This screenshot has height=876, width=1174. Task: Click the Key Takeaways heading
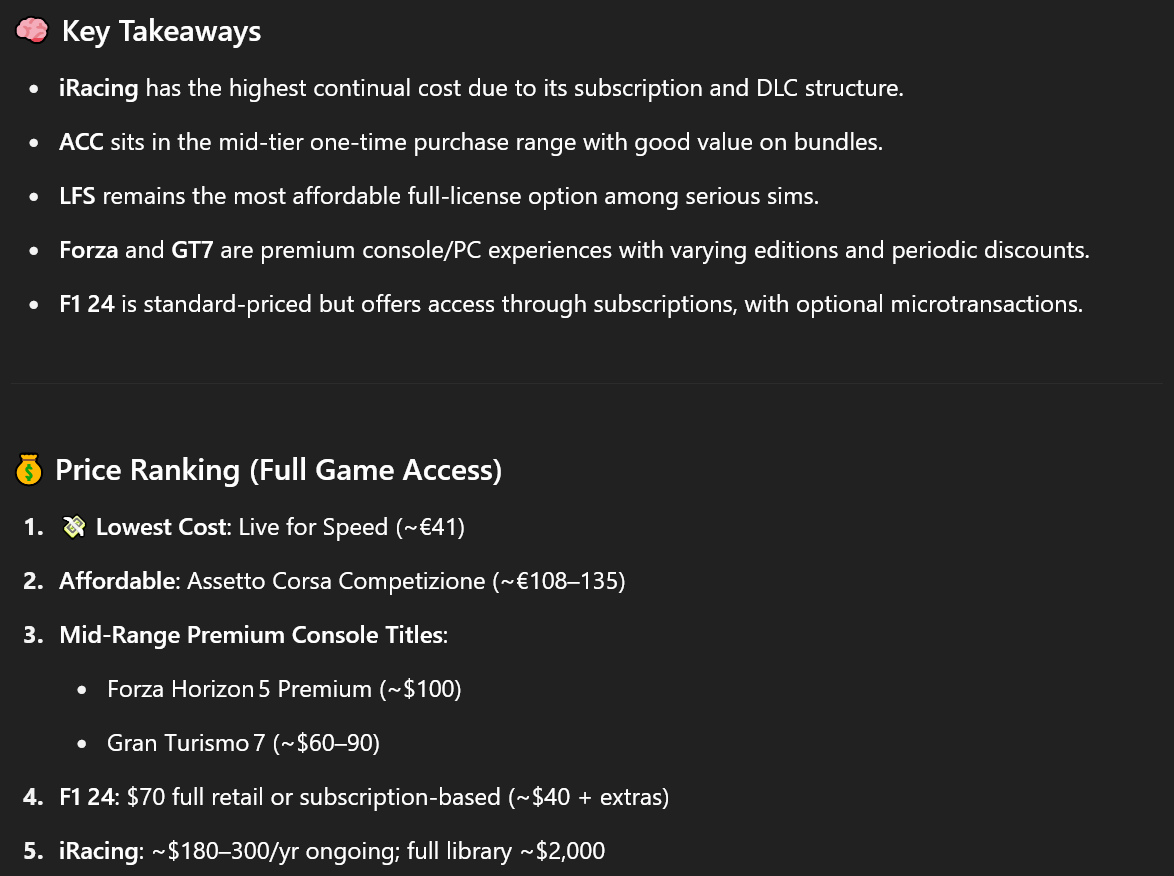161,32
